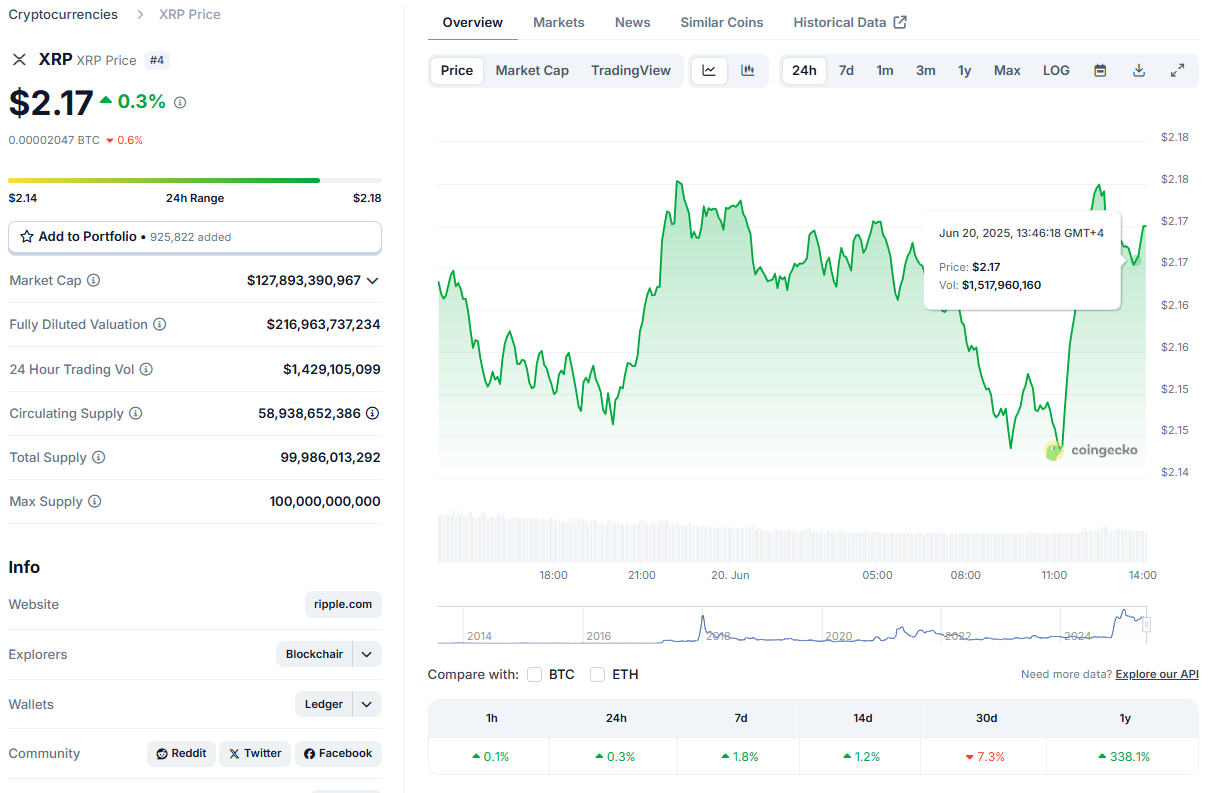The width and height of the screenshot is (1220, 793).
Task: Open the Similar Coins tab
Action: pos(722,22)
